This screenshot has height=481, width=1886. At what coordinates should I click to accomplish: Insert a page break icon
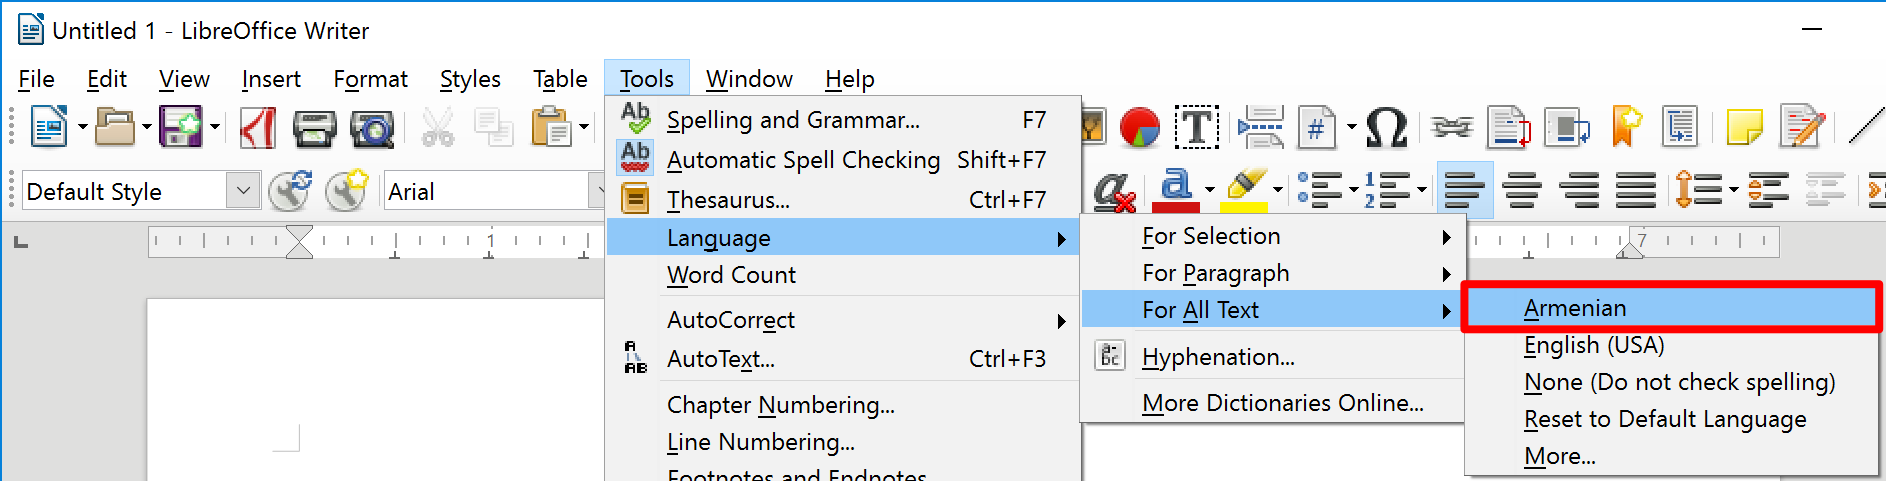point(1260,127)
